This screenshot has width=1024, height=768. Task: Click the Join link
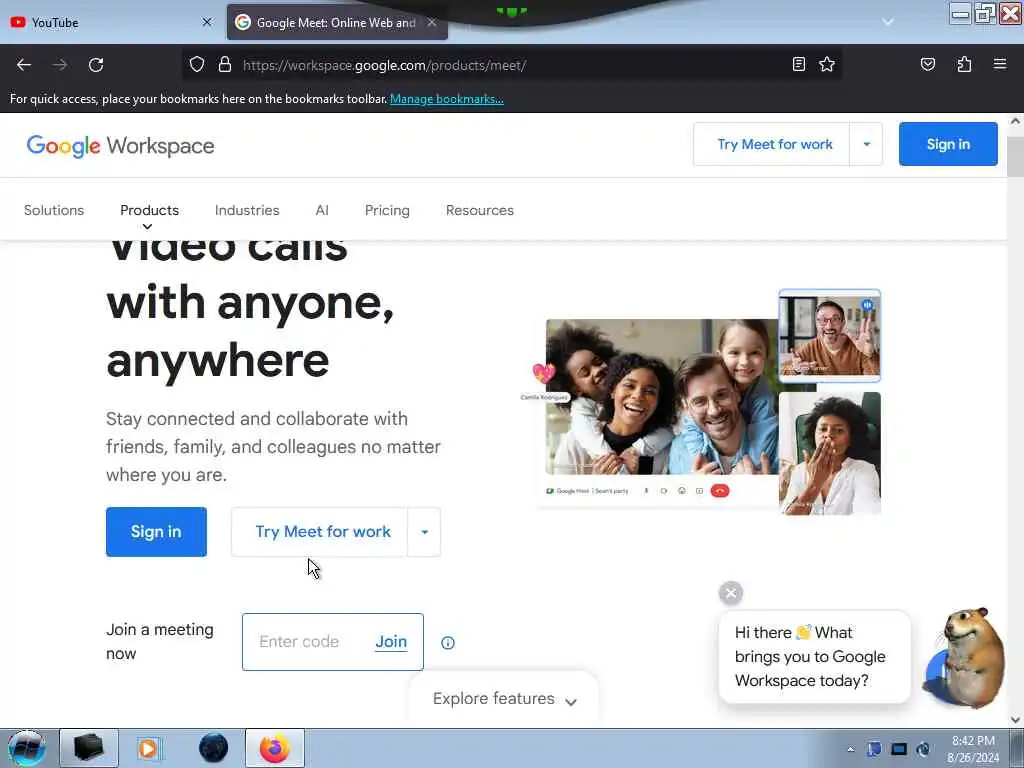pos(391,642)
